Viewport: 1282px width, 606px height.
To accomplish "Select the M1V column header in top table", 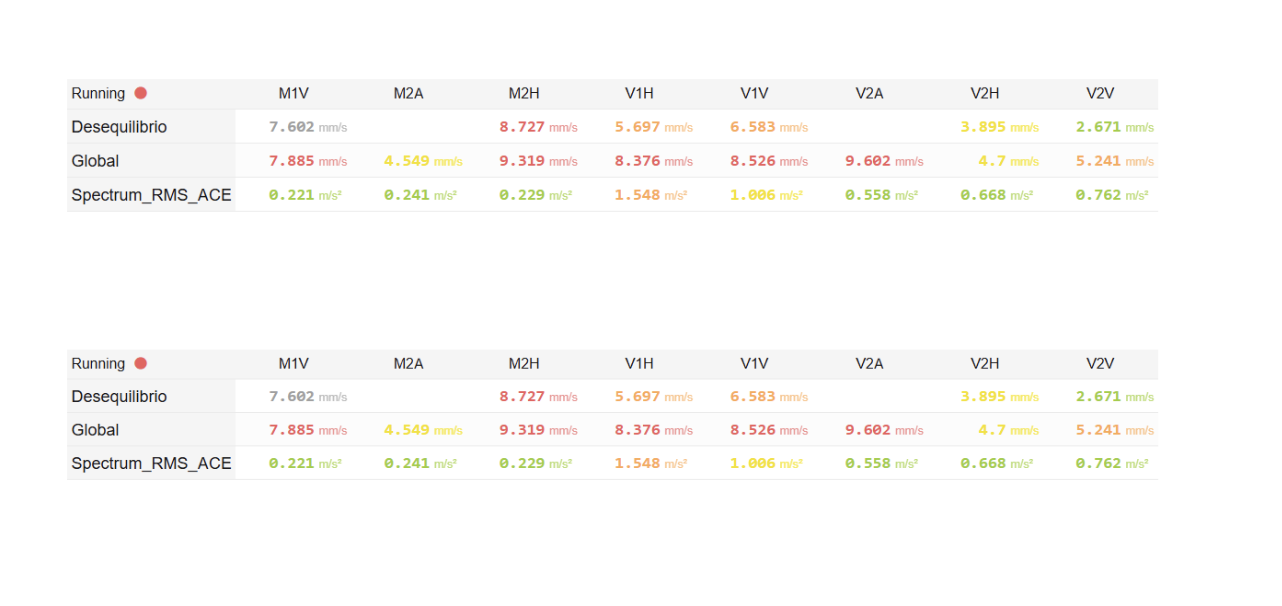I will tap(294, 94).
